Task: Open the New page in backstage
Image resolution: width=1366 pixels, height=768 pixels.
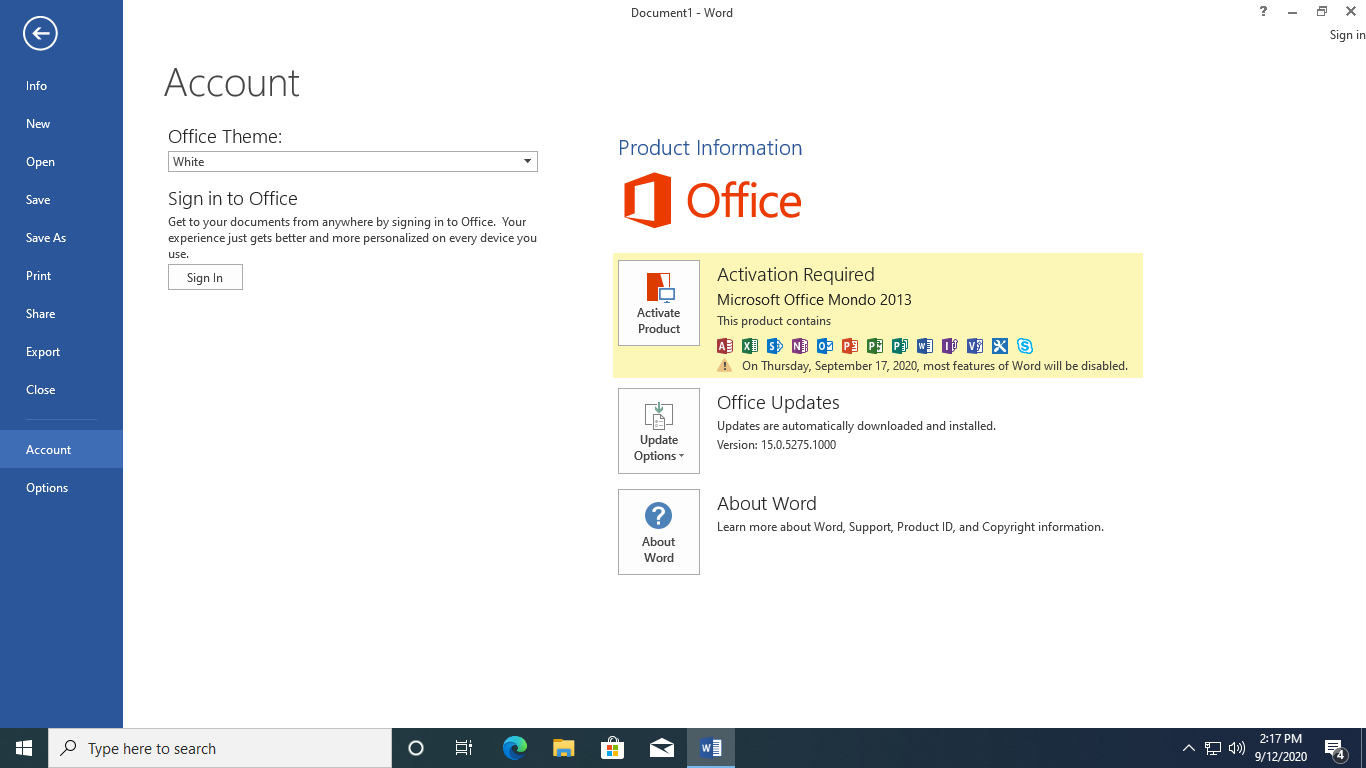Action: pos(61,124)
